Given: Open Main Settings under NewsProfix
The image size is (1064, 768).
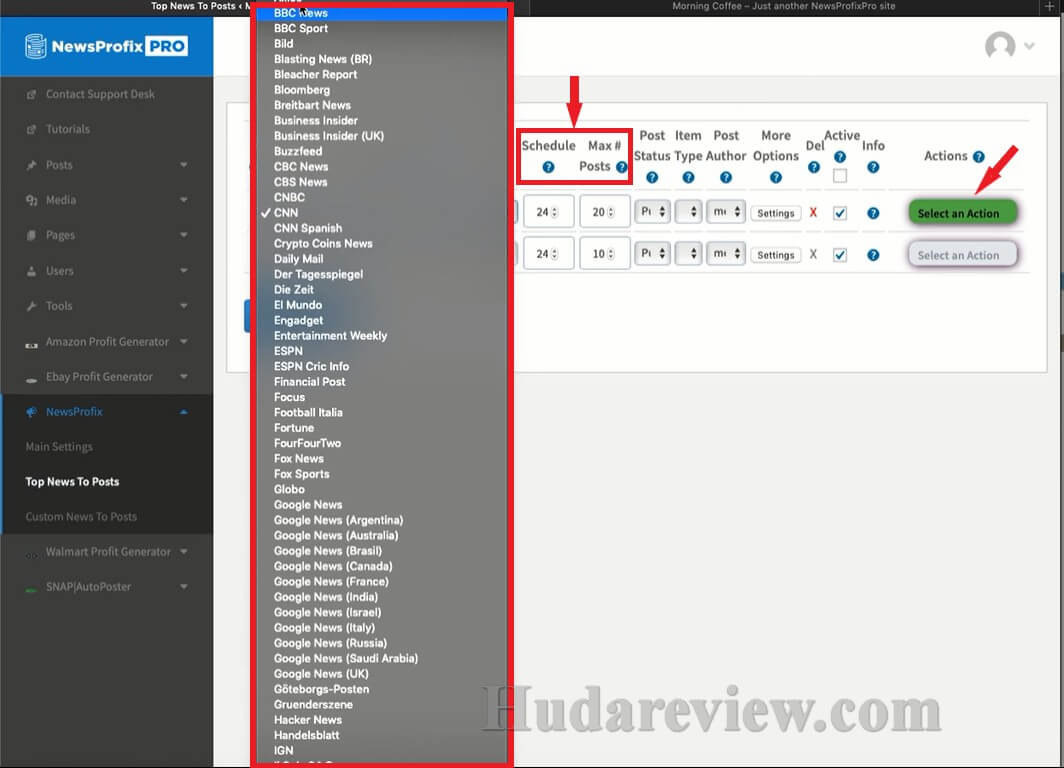Looking at the screenshot, I should (x=59, y=446).
